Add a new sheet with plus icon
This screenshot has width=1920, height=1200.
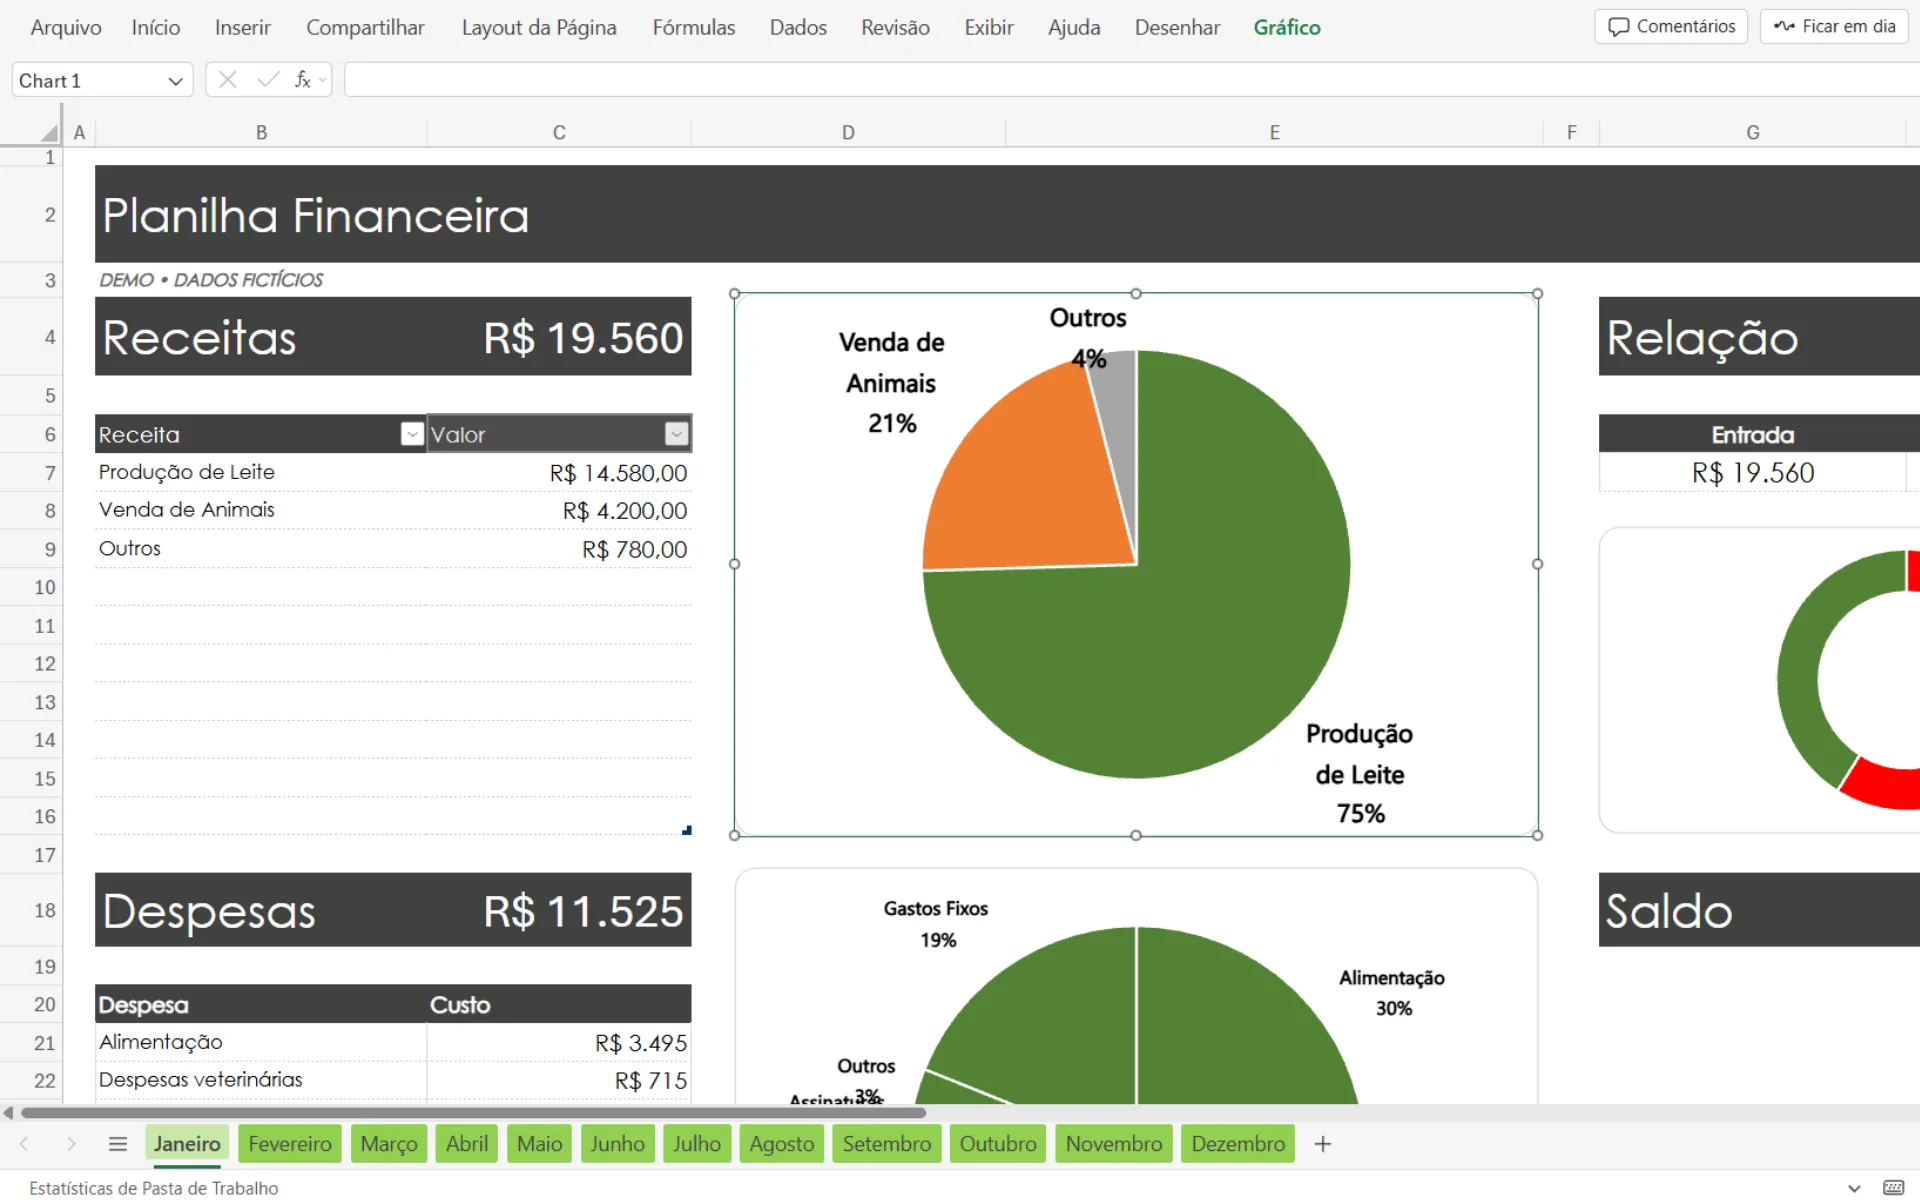[1322, 1144]
